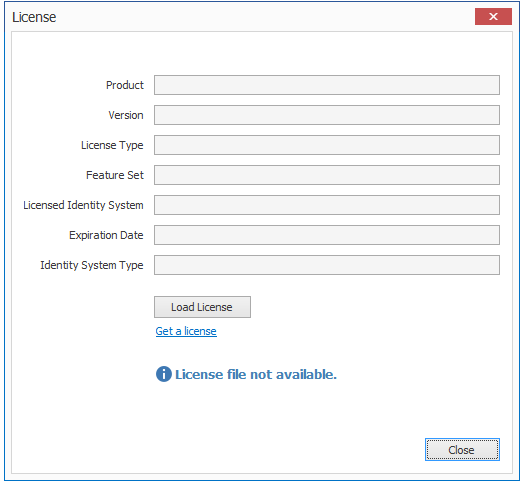Click the Product label

pos(125,85)
